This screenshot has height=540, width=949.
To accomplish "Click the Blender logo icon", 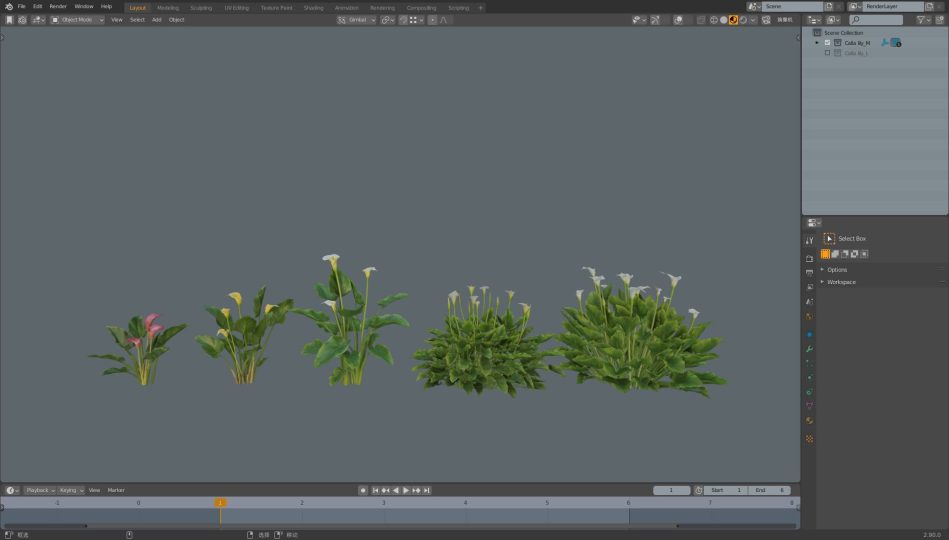I will [x=8, y=7].
